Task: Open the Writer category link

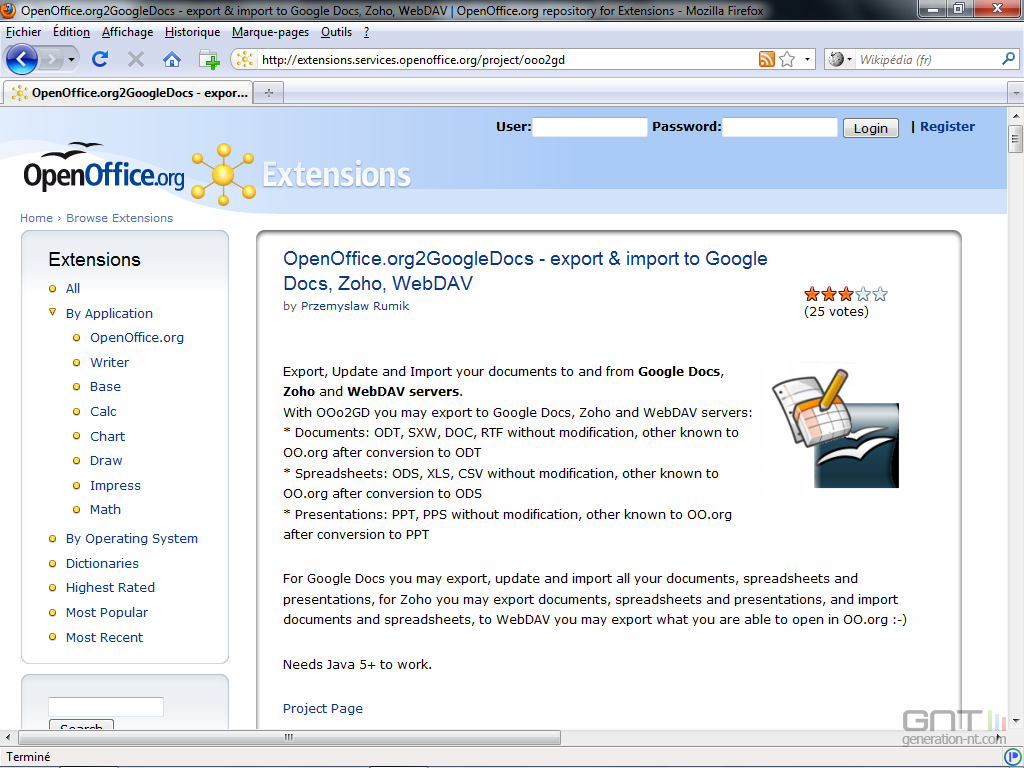Action: (110, 362)
